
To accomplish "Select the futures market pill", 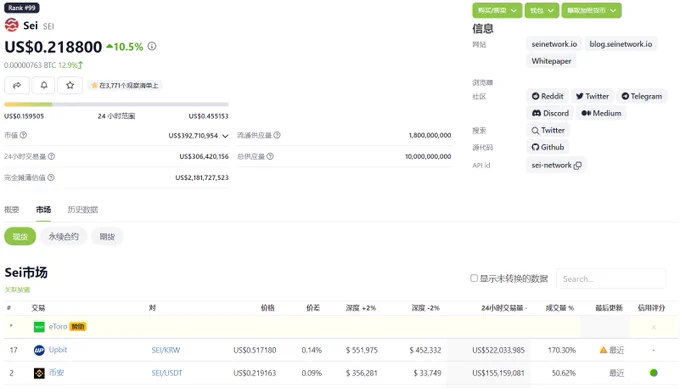I will coord(107,237).
